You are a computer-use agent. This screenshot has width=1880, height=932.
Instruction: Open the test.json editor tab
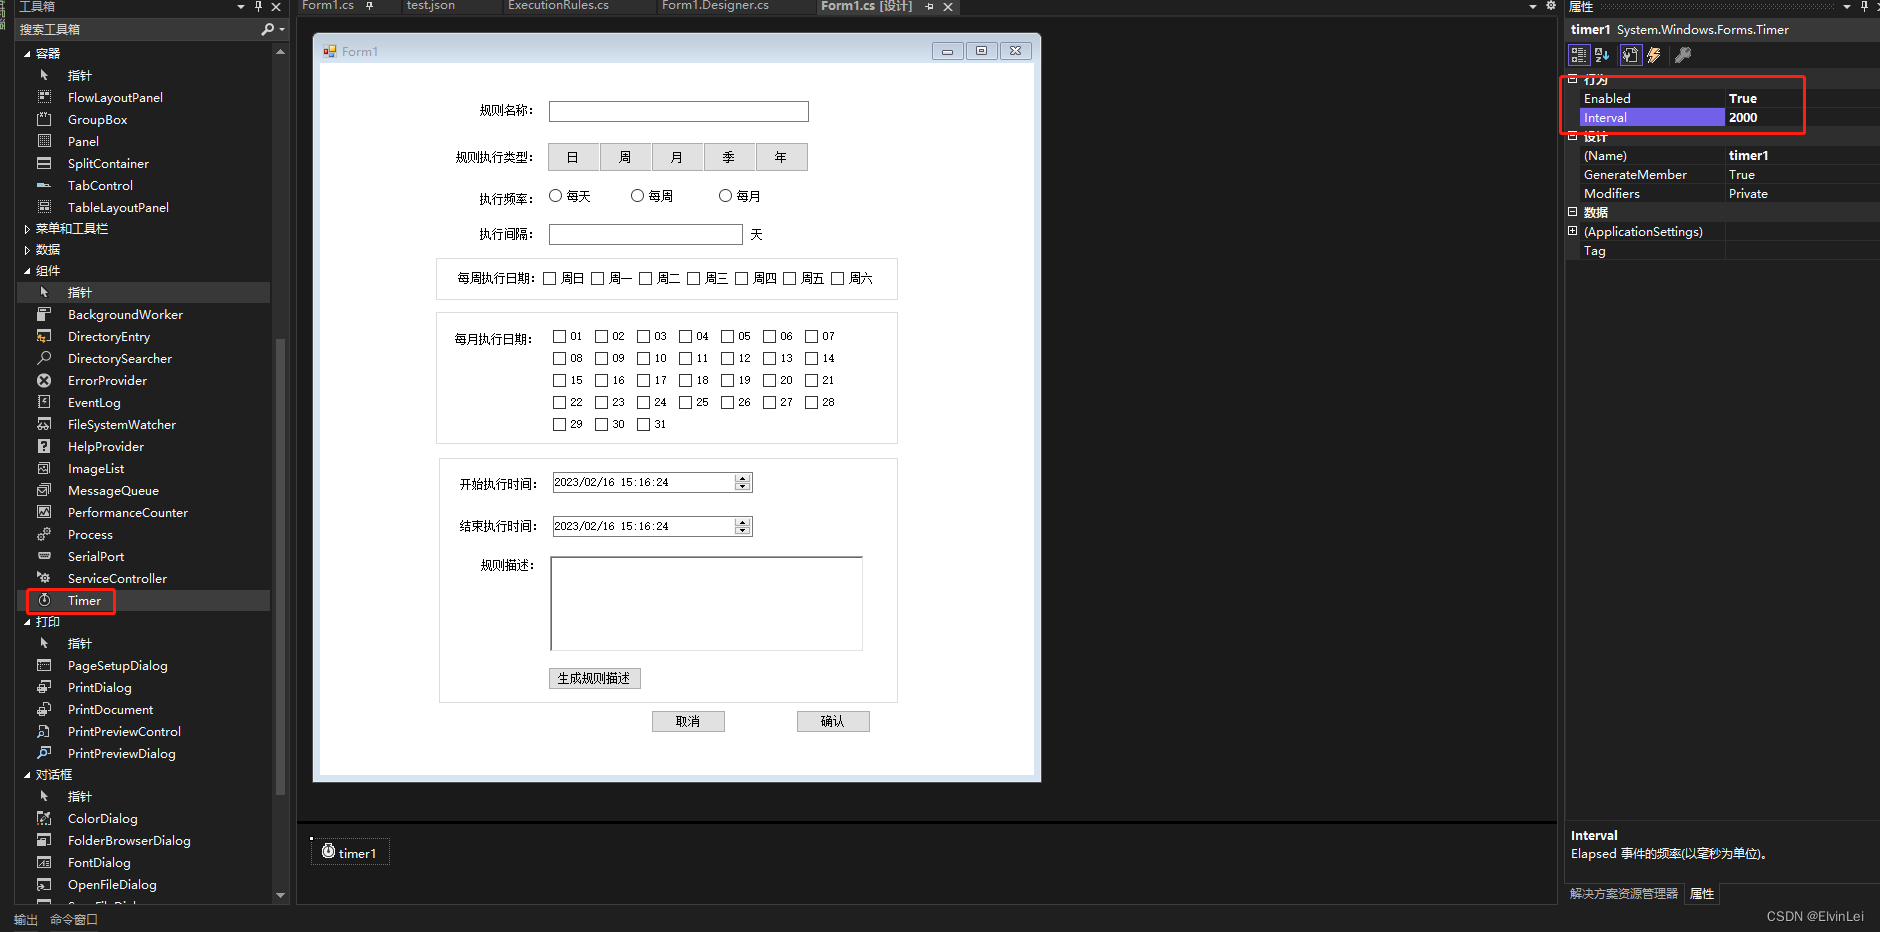pos(429,7)
